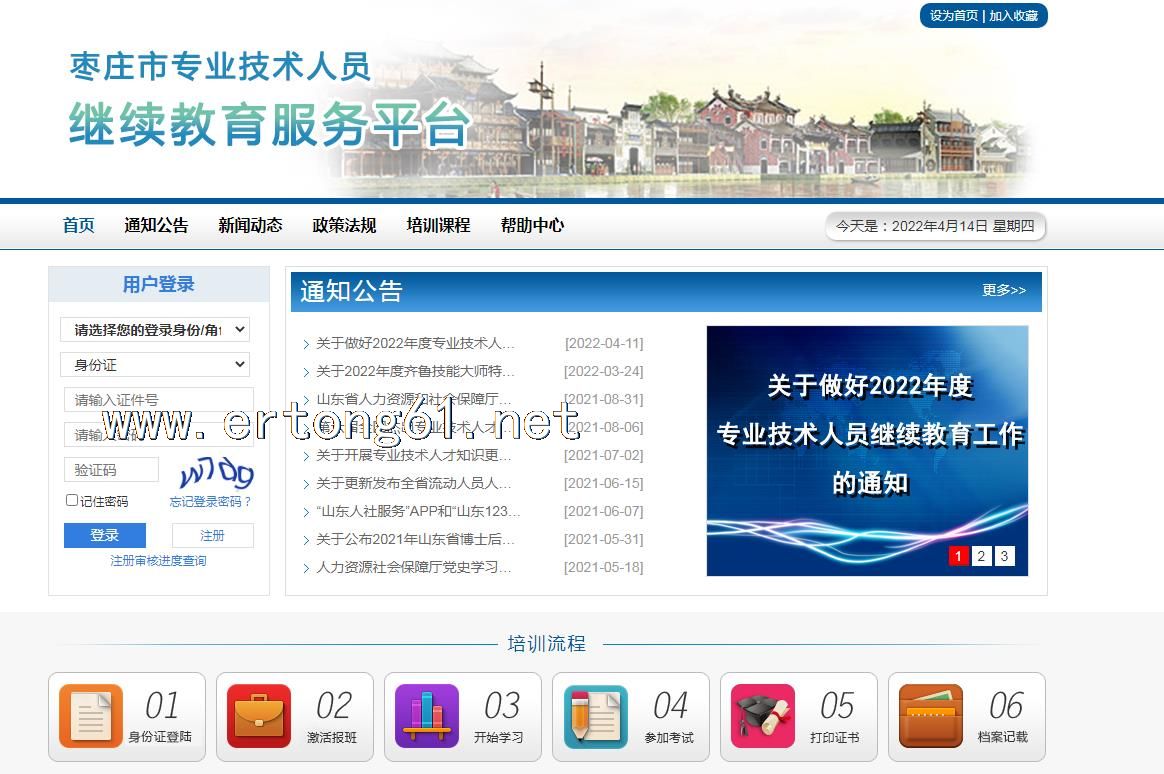Image resolution: width=1164 pixels, height=774 pixels.
Task: Select banner slide indicator 1
Action: (958, 556)
